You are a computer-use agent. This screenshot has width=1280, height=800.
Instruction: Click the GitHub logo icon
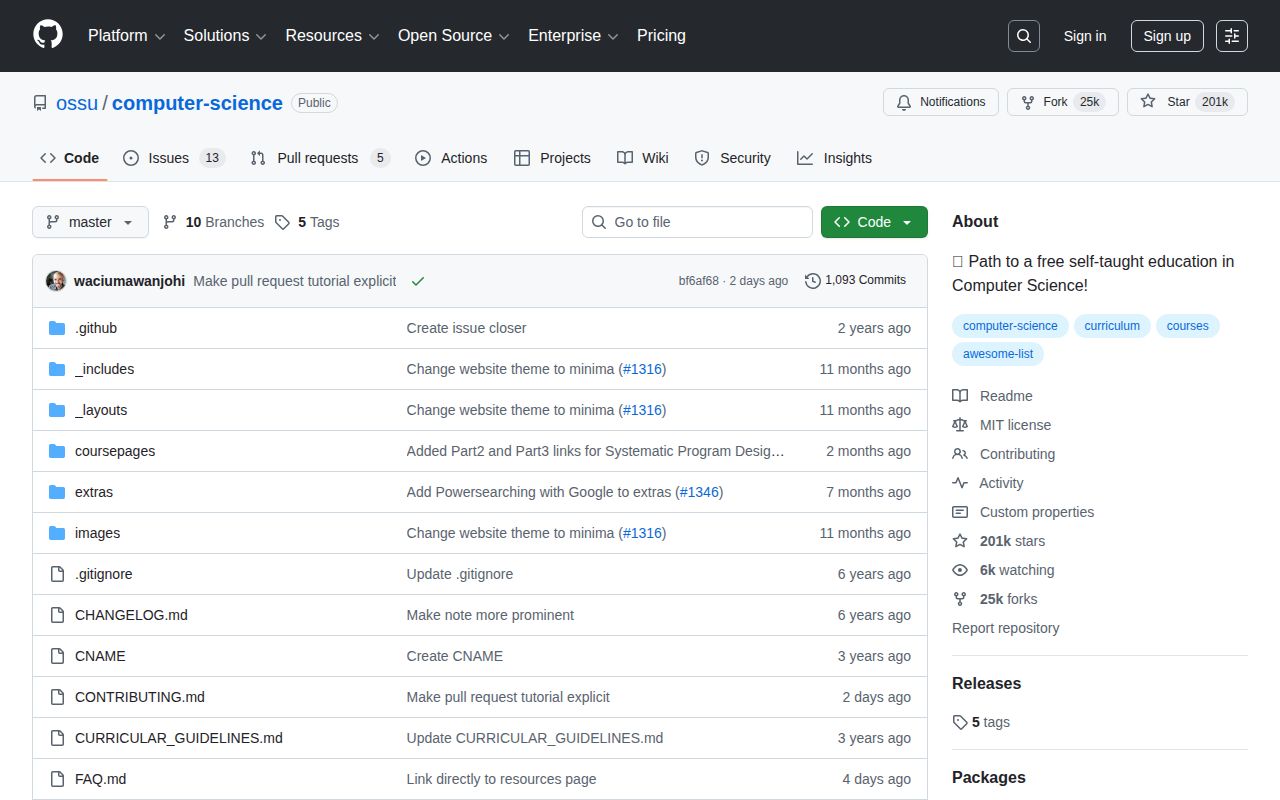pyautogui.click(x=48, y=35)
